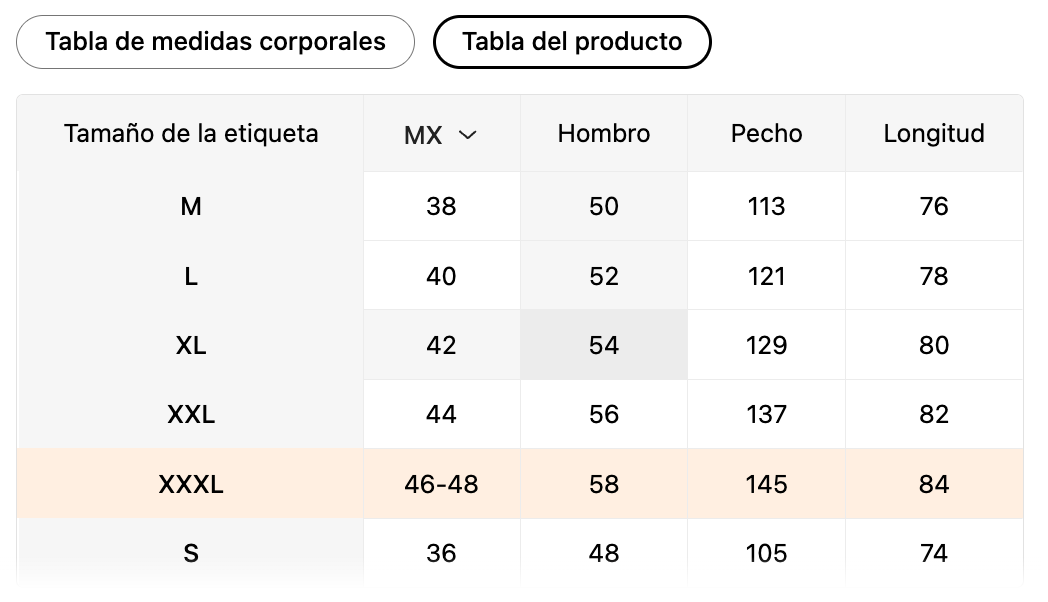Image resolution: width=1048 pixels, height=602 pixels.
Task: Select the XXL size row label
Action: [x=191, y=414]
